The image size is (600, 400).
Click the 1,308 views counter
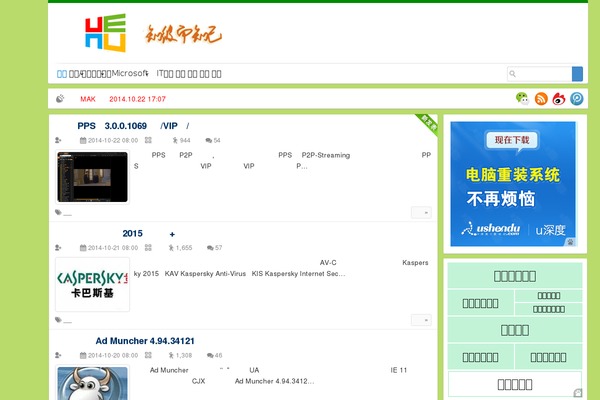click(180, 356)
